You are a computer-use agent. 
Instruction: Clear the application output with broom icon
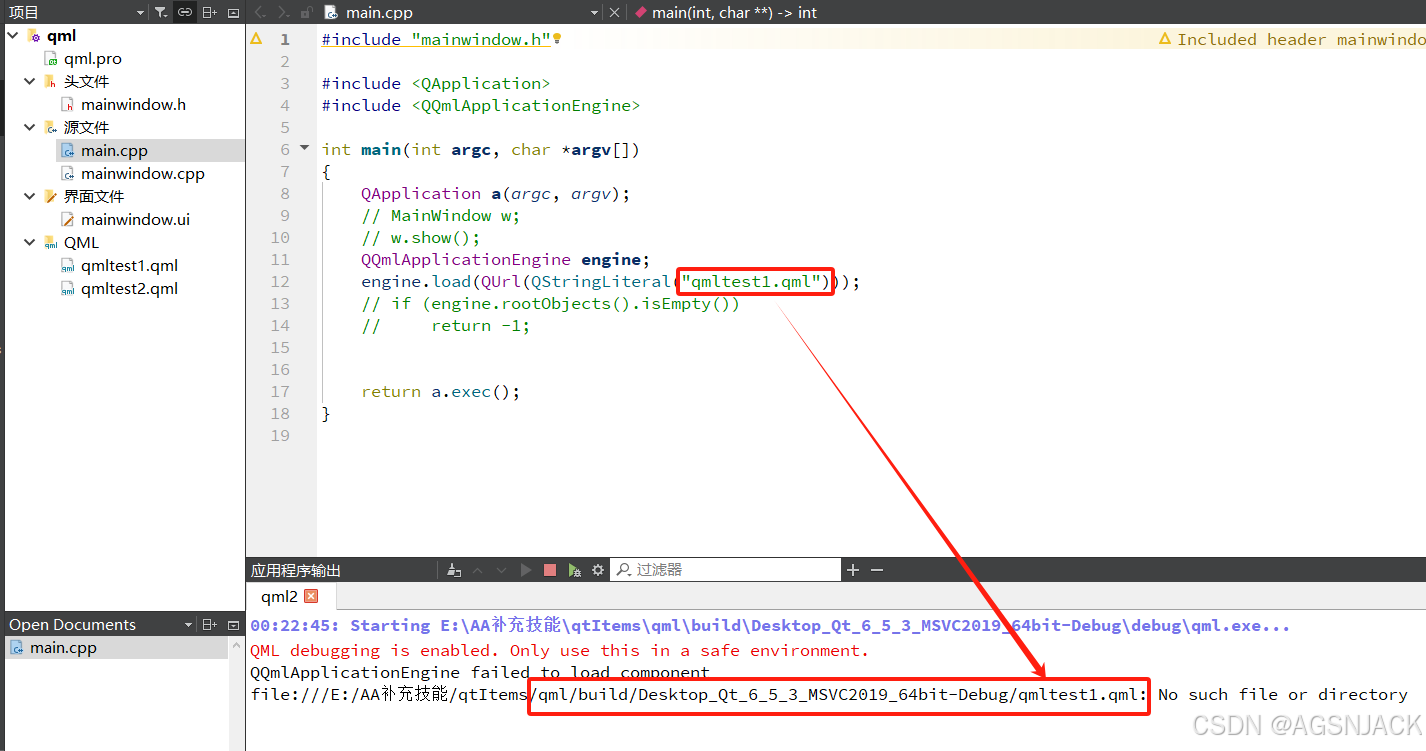[453, 569]
